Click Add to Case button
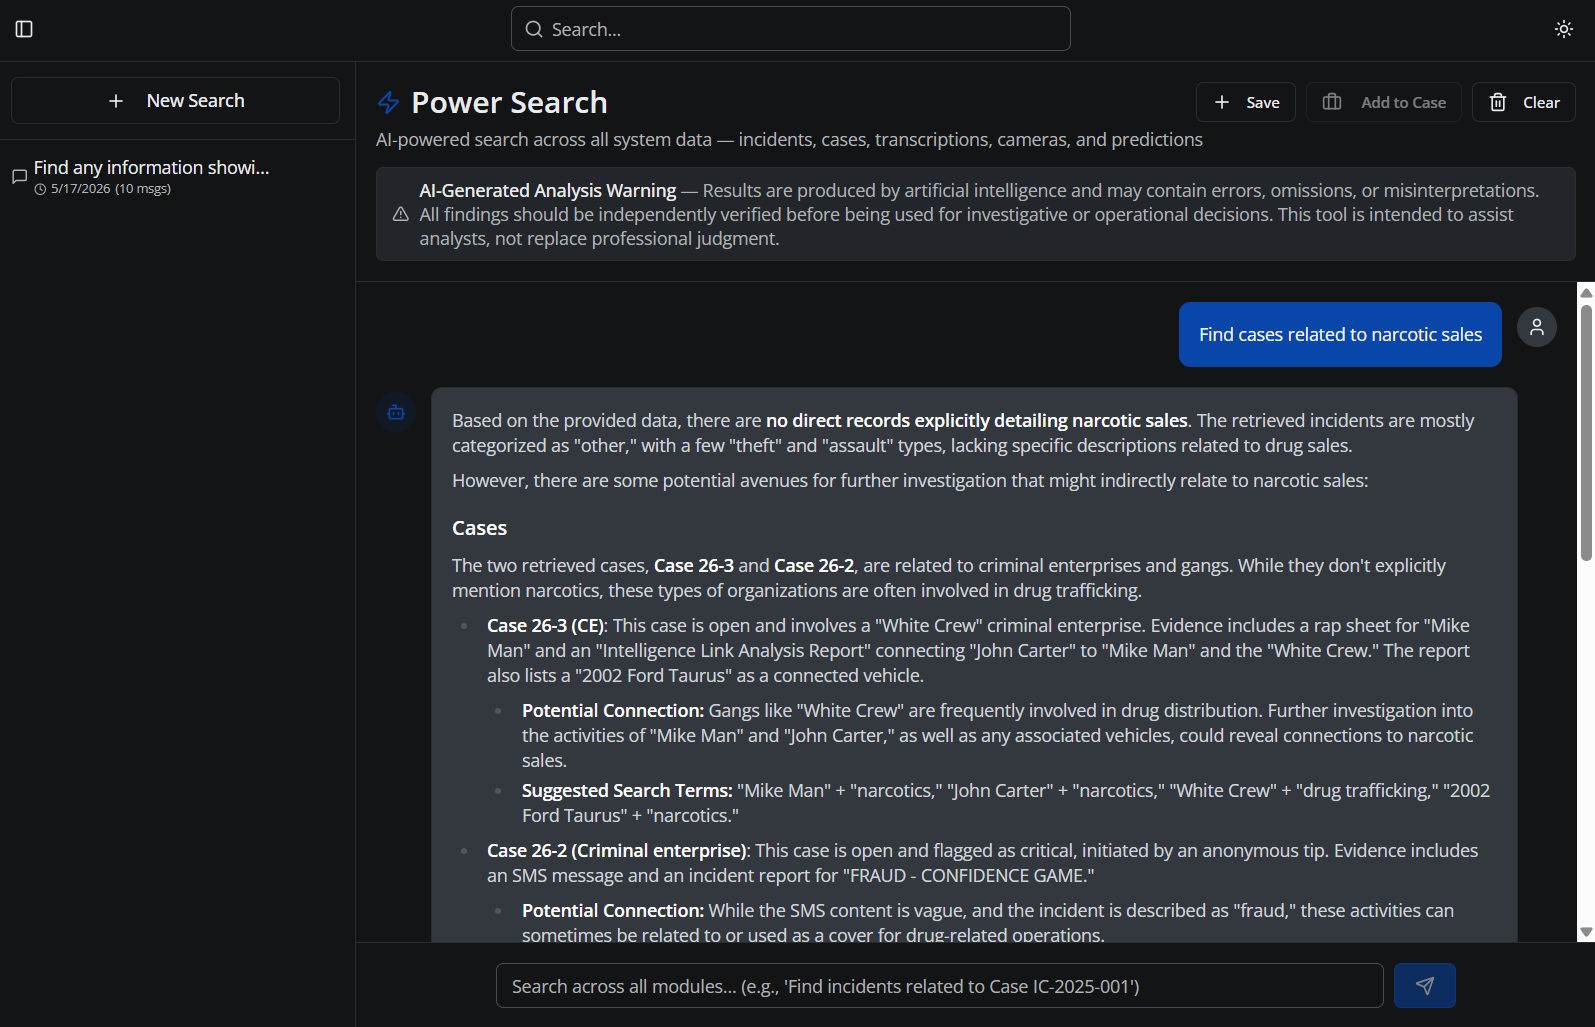 (x=1384, y=102)
